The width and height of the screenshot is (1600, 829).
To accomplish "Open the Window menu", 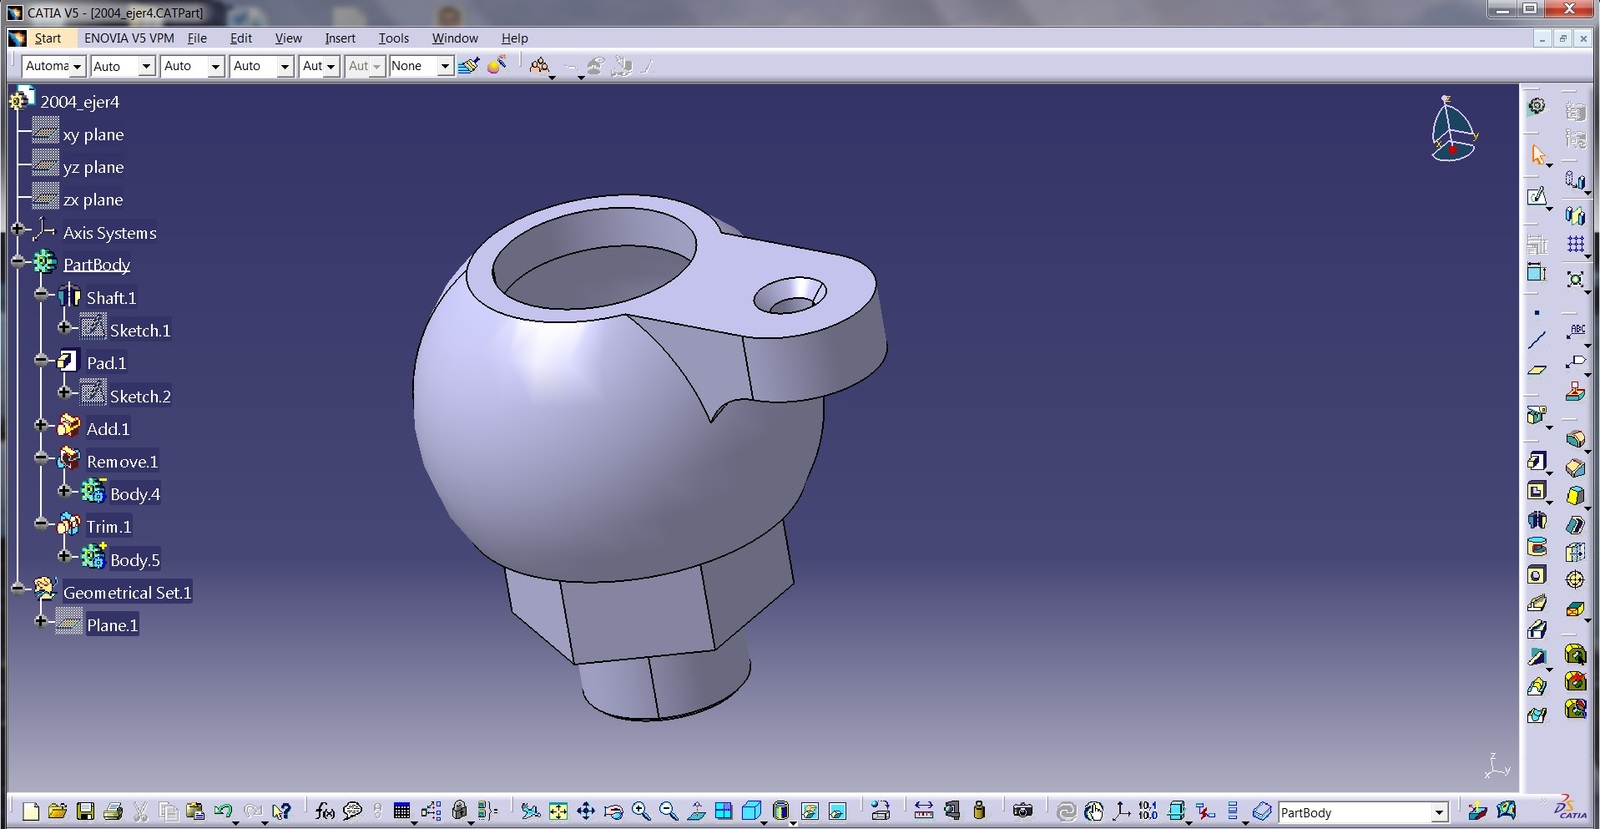I will click(x=455, y=38).
